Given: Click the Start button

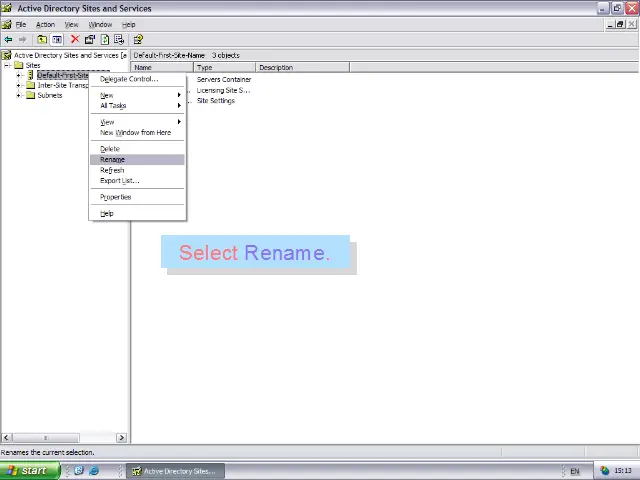Looking at the screenshot, I should [x=30, y=471].
